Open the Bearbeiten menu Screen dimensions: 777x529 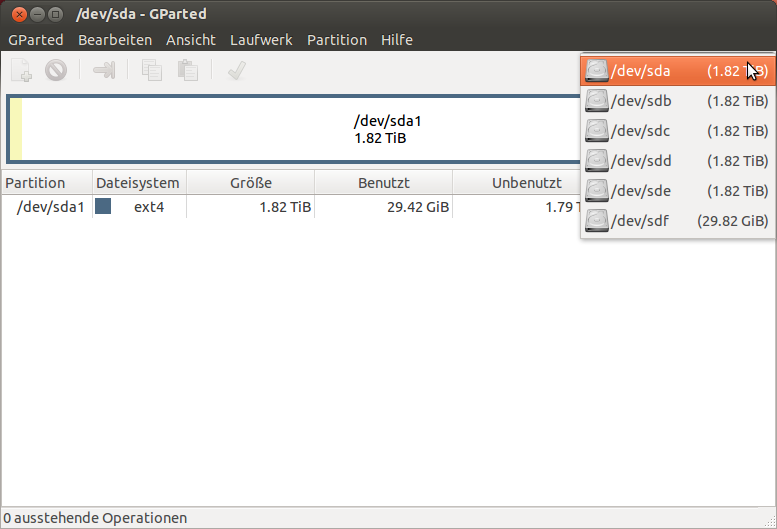pos(115,40)
